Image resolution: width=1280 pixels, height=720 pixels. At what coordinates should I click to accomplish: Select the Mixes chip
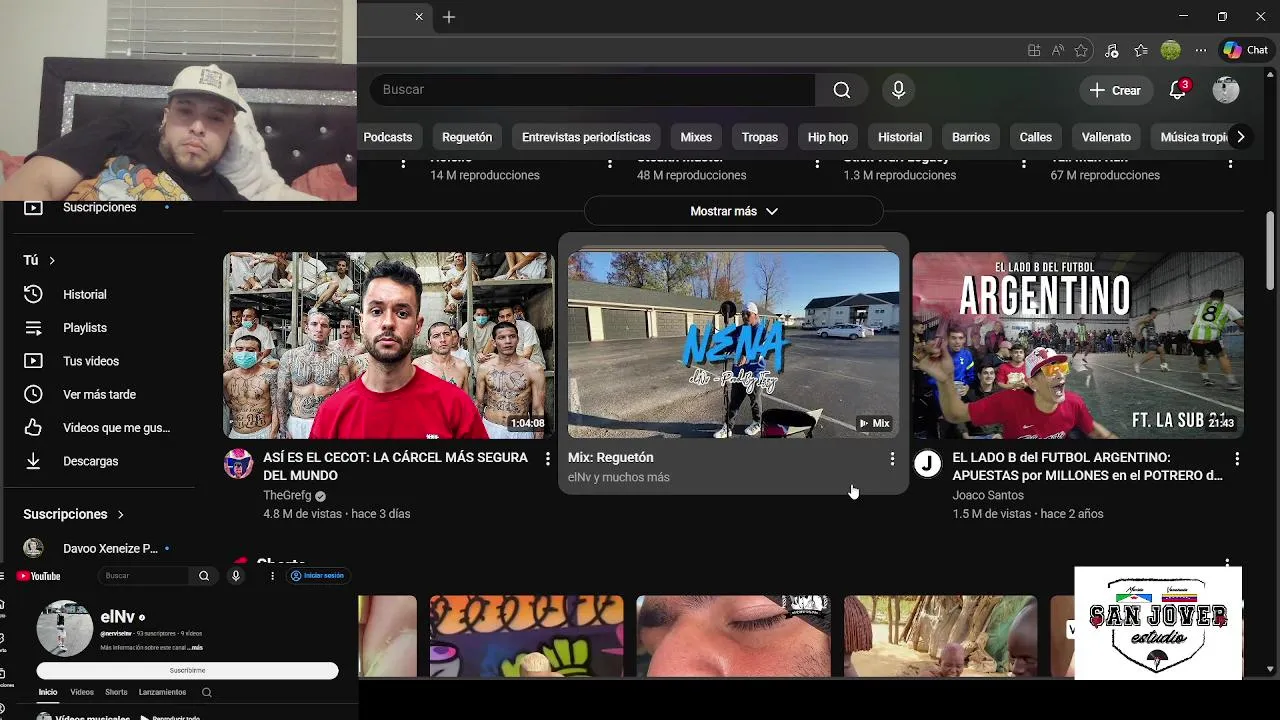(696, 137)
